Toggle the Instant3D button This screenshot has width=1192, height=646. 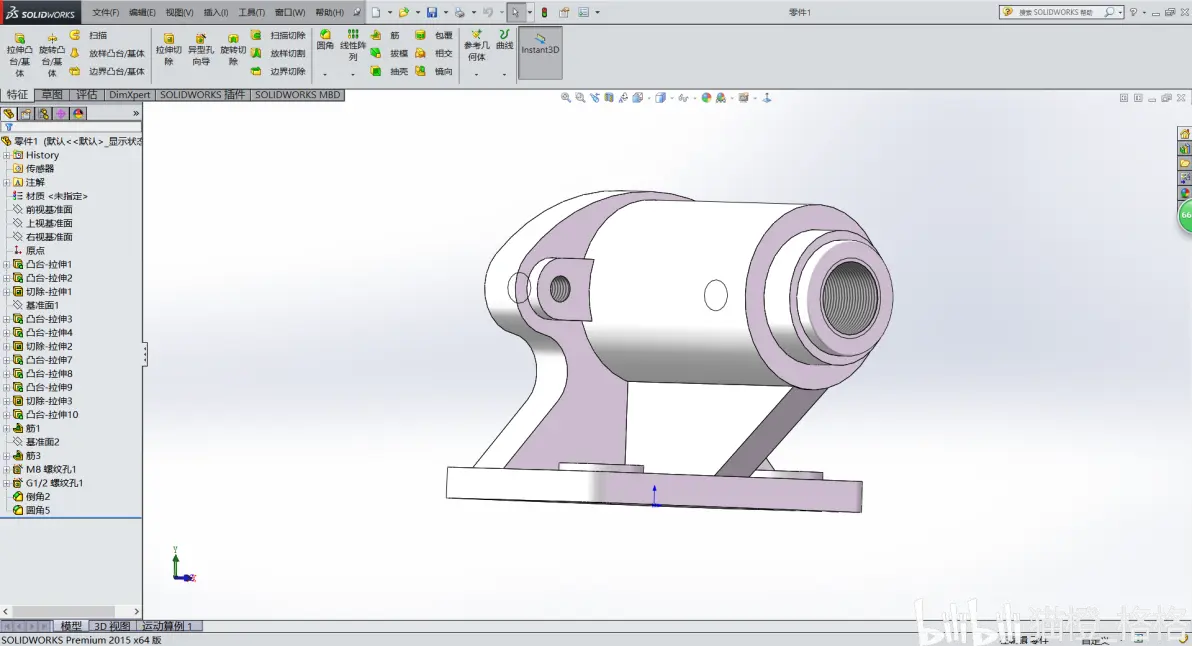(x=540, y=52)
